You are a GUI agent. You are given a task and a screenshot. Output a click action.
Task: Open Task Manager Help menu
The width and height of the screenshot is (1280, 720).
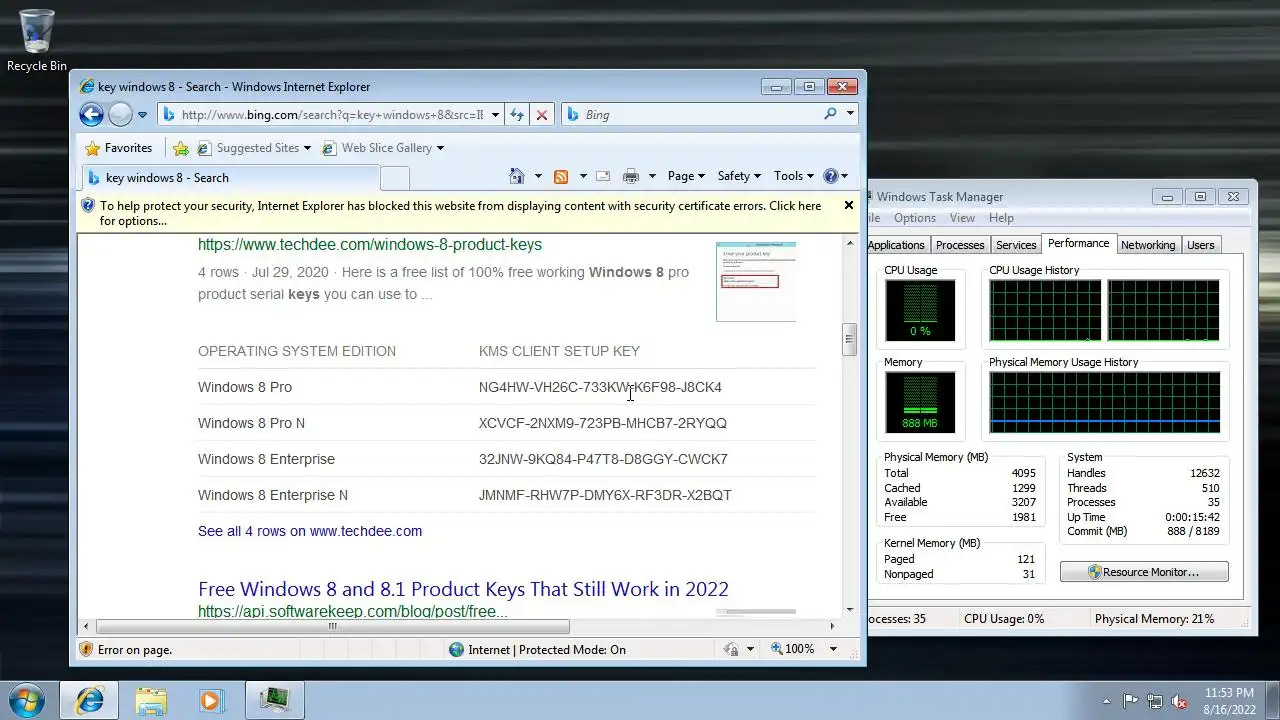pos(1001,218)
